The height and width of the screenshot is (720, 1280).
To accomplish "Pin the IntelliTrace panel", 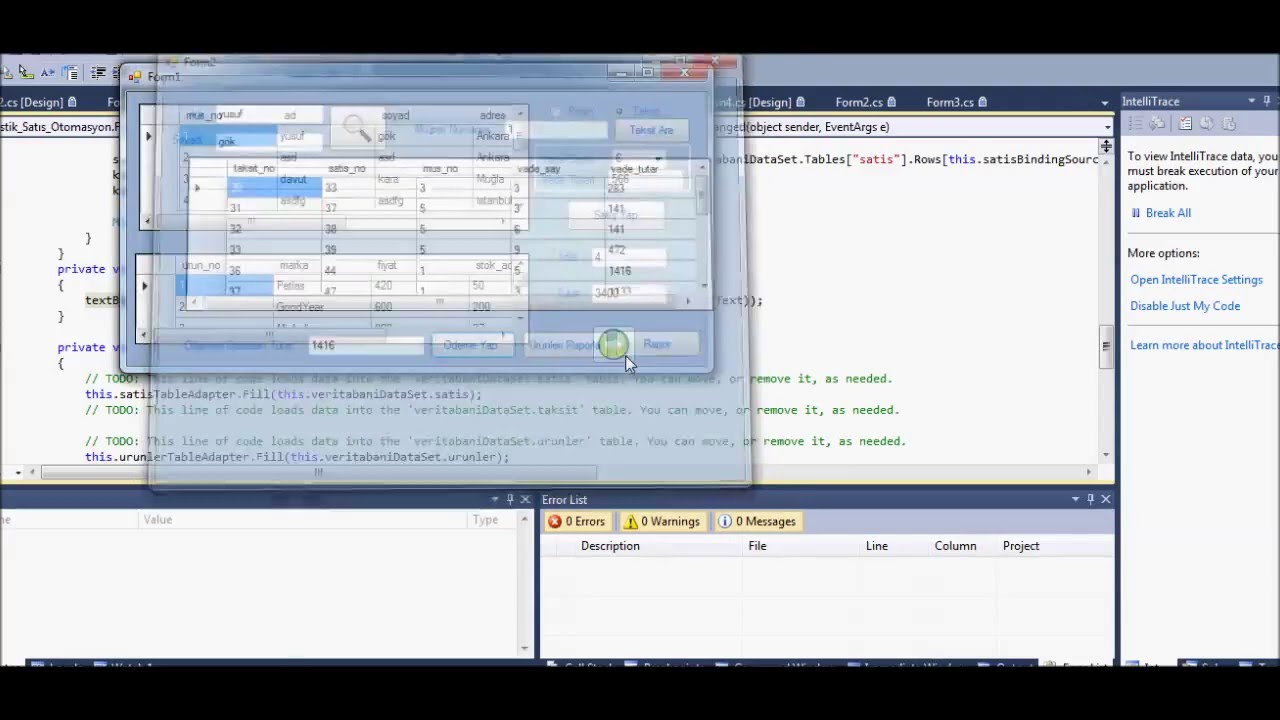I will pyautogui.click(x=1267, y=101).
